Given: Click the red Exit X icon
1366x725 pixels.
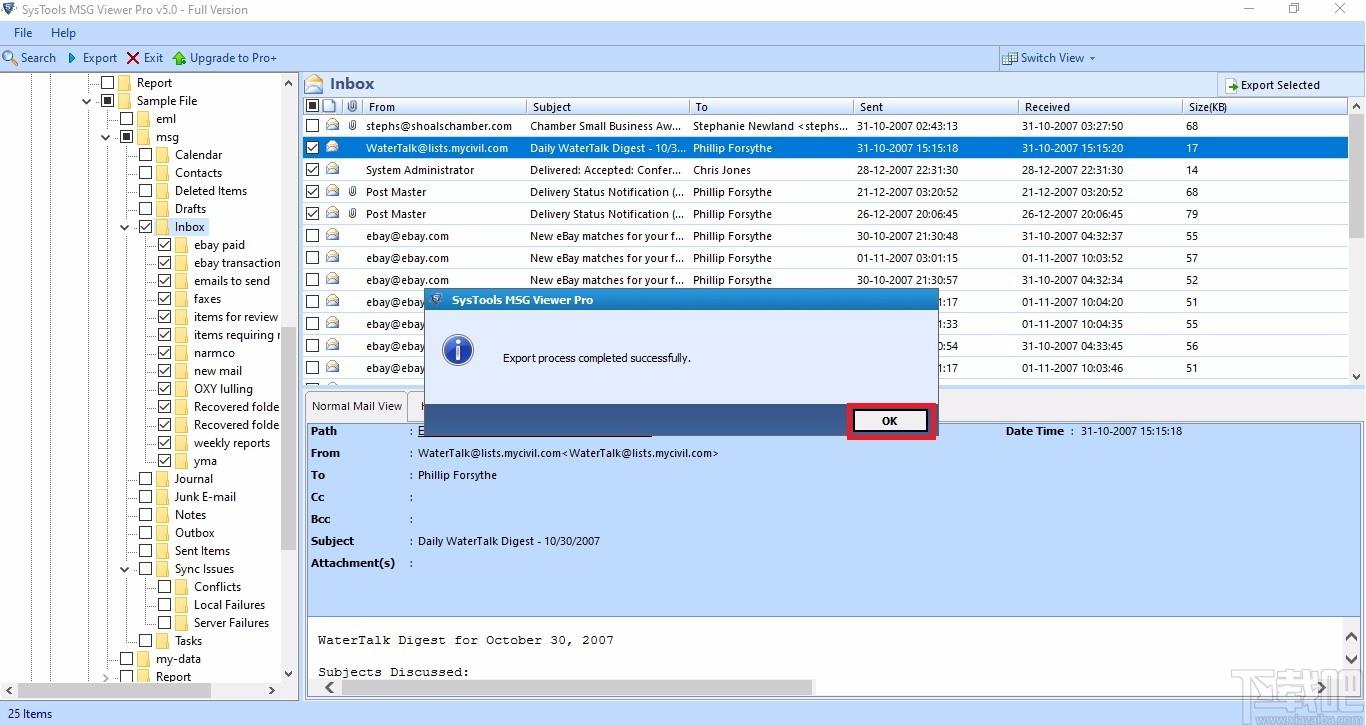Looking at the screenshot, I should click(x=132, y=58).
